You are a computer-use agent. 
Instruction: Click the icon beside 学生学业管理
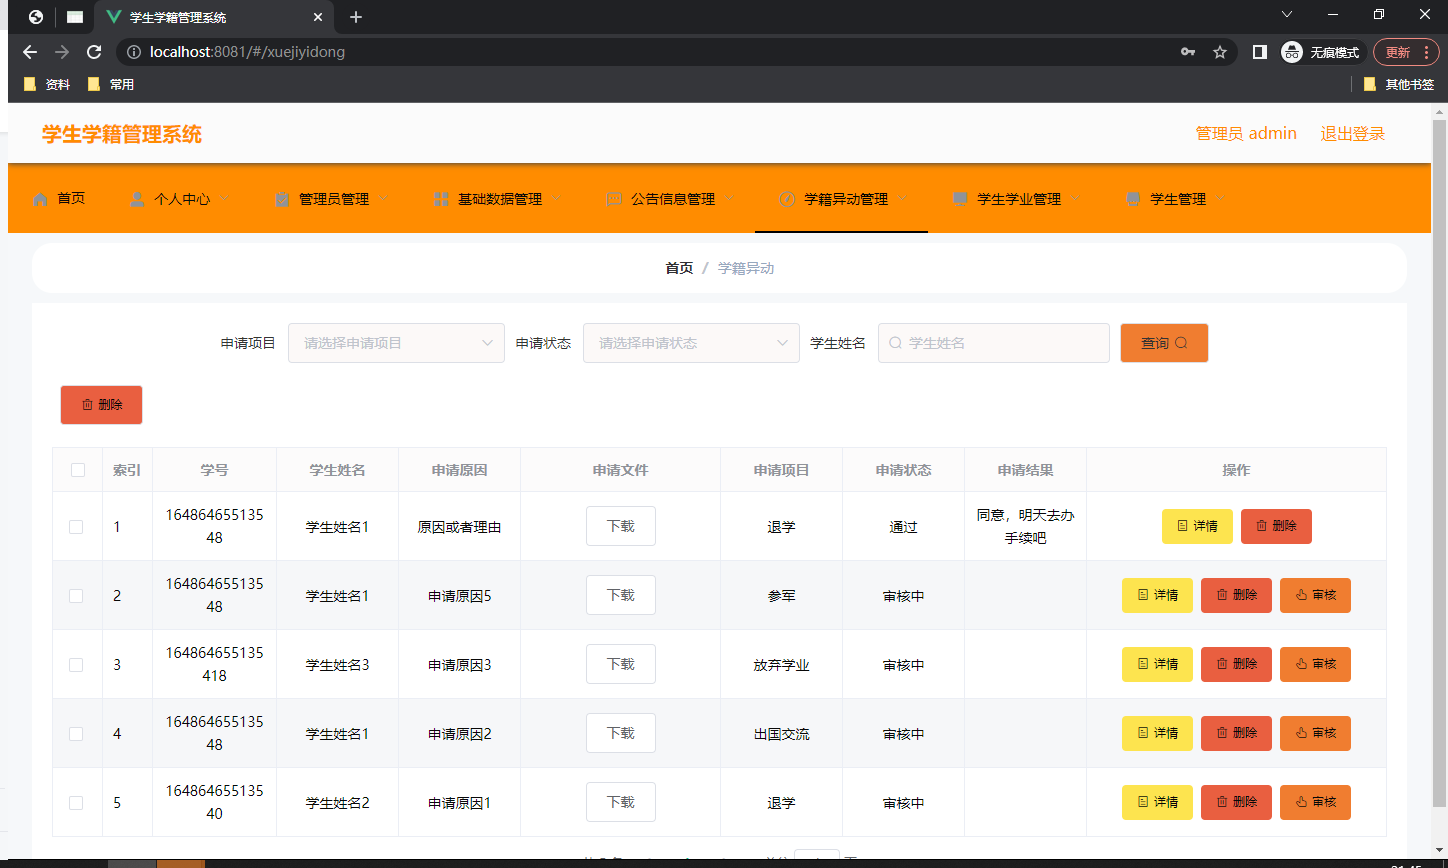coord(960,199)
